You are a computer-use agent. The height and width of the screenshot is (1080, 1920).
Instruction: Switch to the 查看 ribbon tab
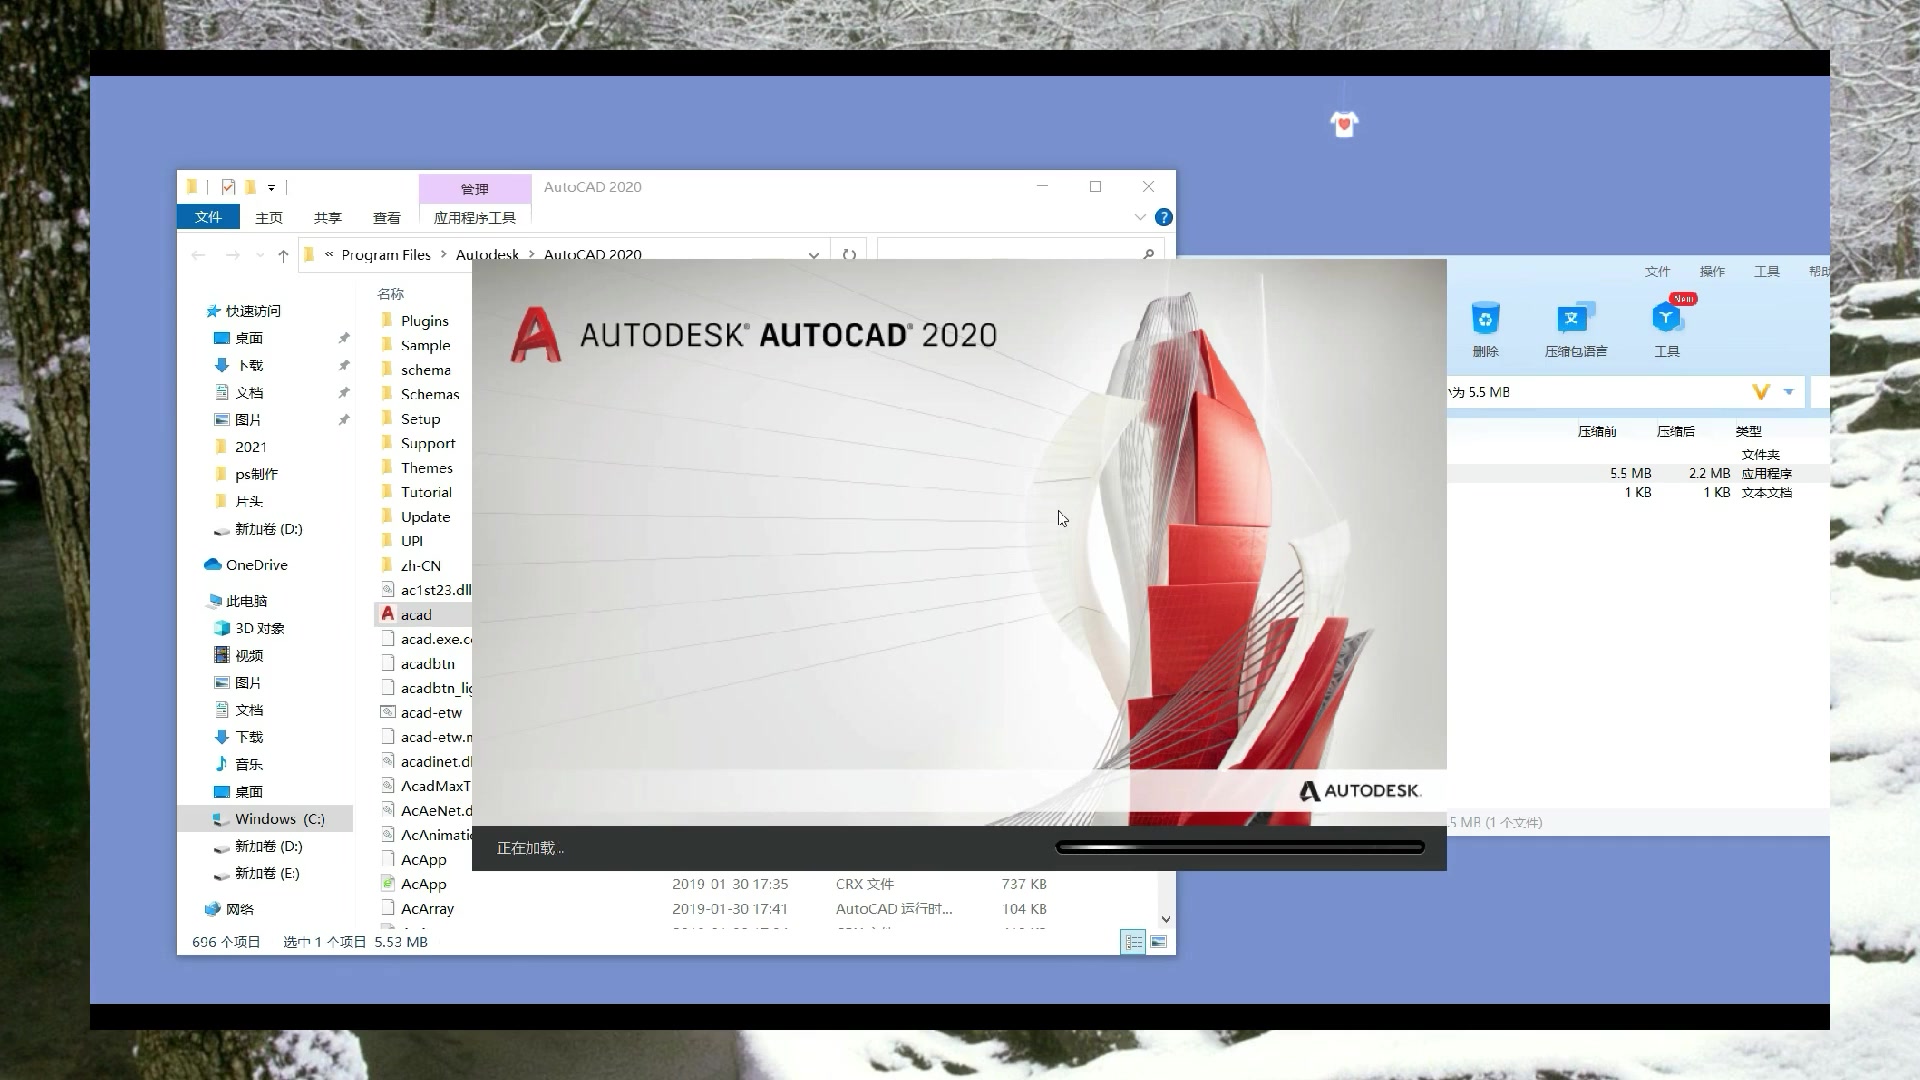tap(386, 217)
